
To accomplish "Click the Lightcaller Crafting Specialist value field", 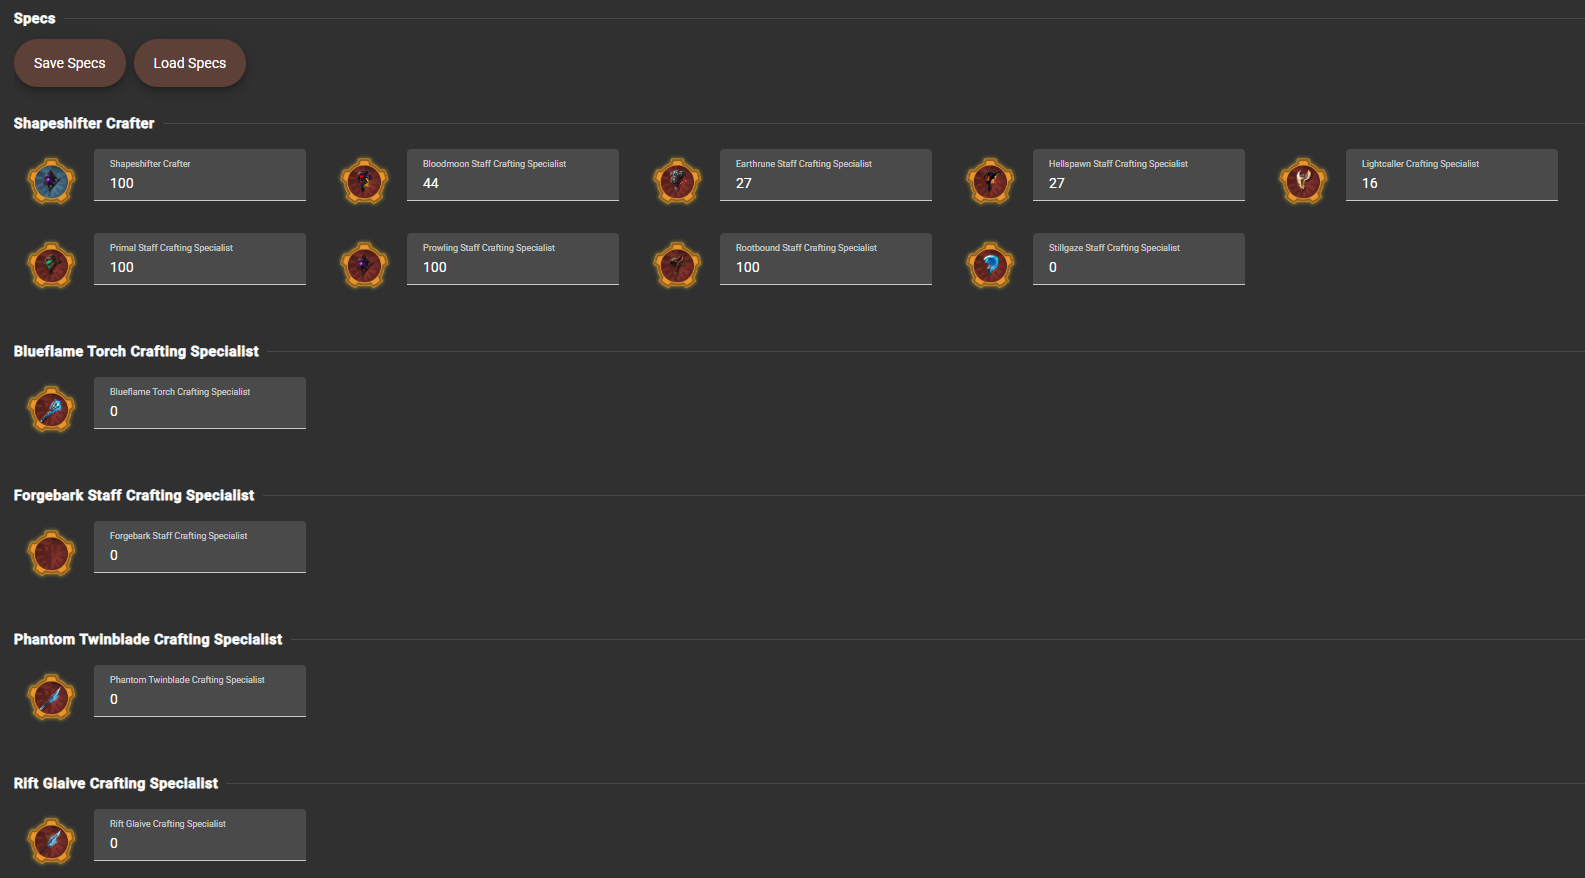I will 1451,183.
